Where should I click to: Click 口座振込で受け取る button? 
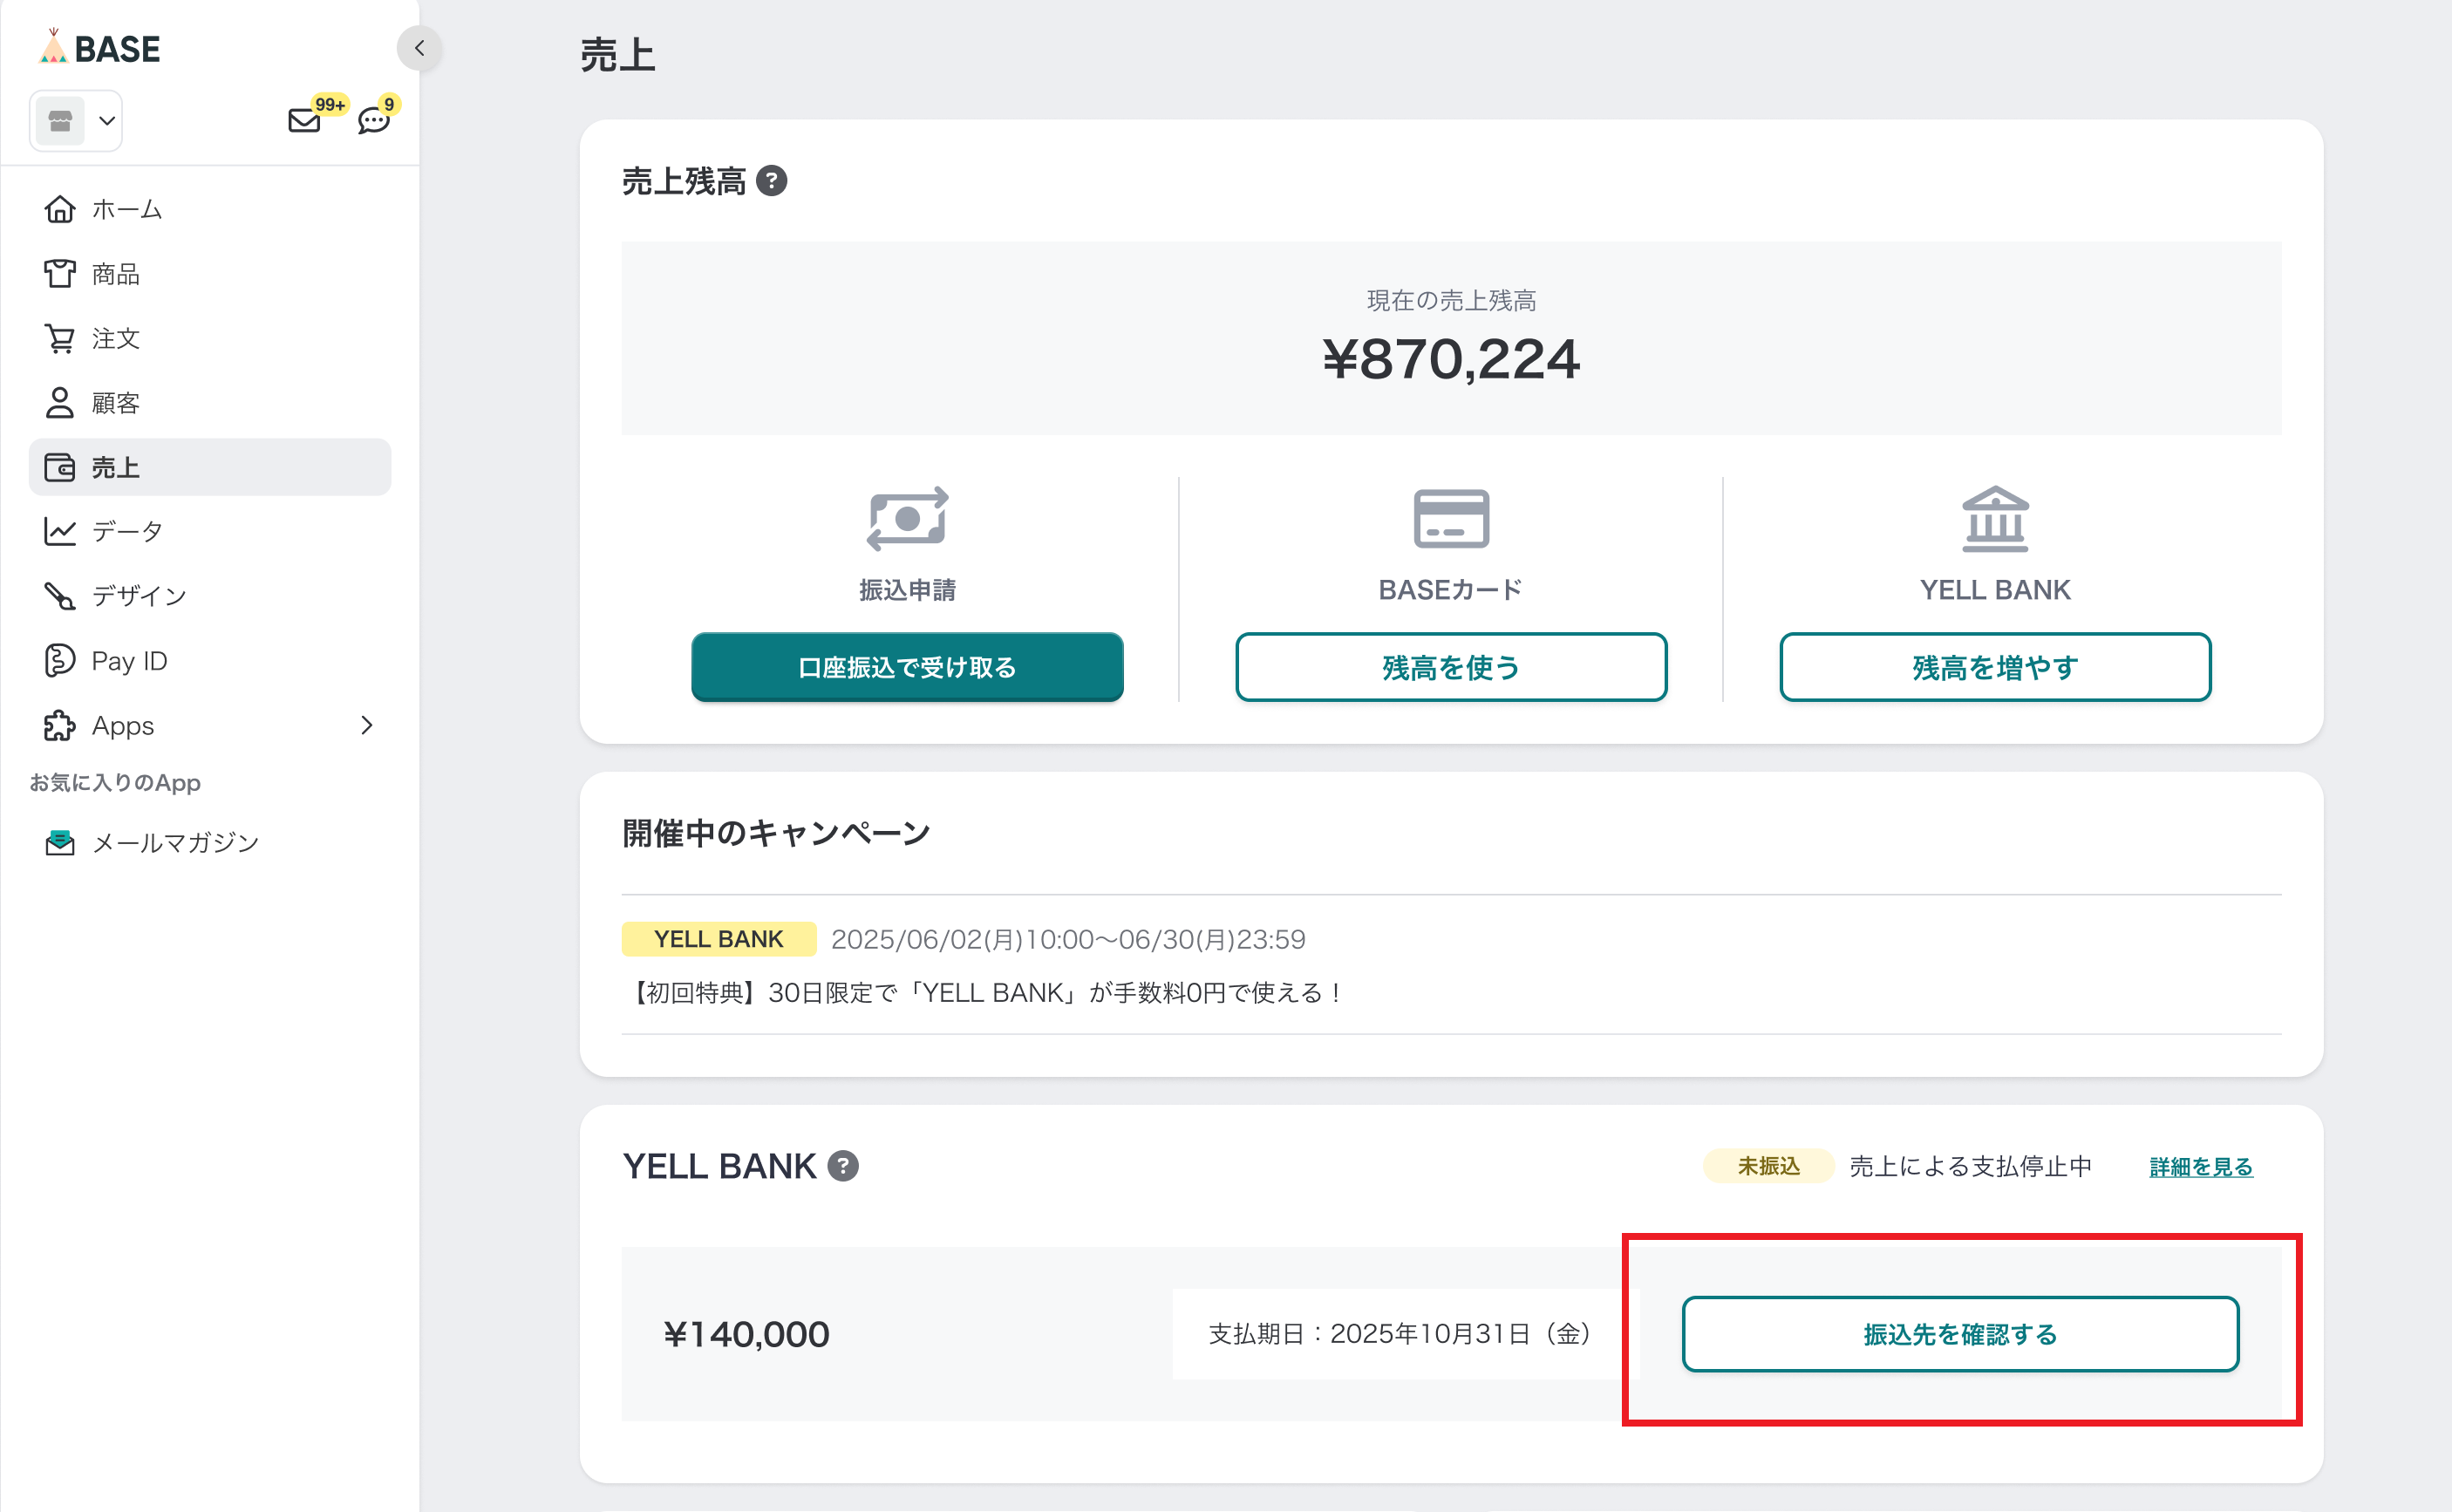click(x=907, y=667)
